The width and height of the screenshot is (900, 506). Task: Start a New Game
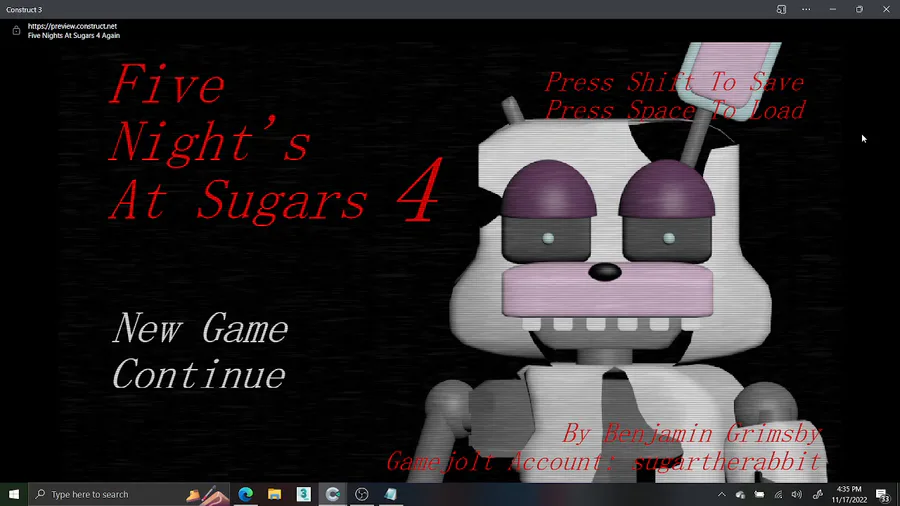[x=200, y=329]
